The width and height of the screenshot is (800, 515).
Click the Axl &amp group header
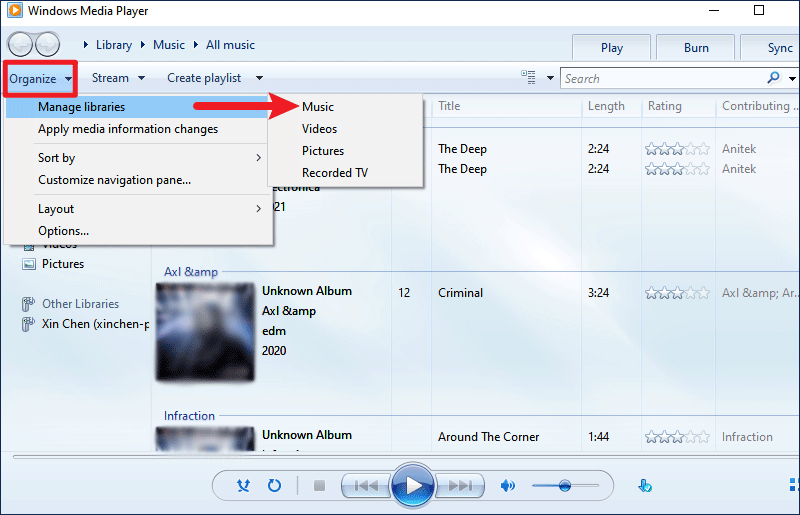191,272
